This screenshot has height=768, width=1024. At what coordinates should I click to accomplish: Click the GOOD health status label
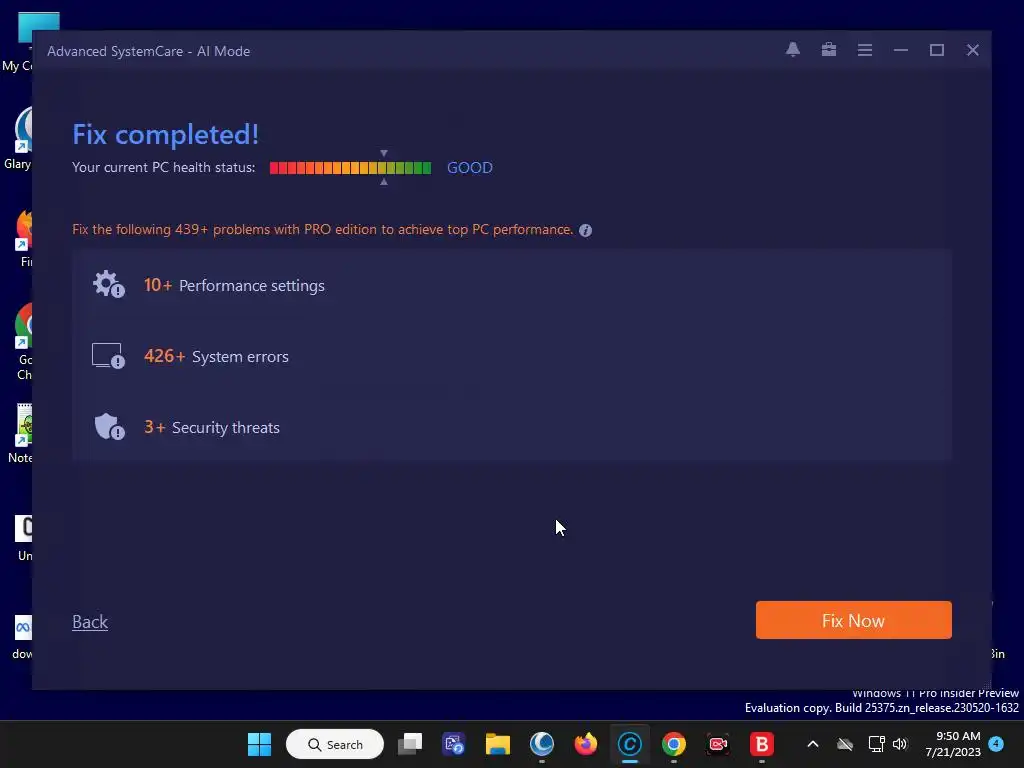click(x=470, y=168)
